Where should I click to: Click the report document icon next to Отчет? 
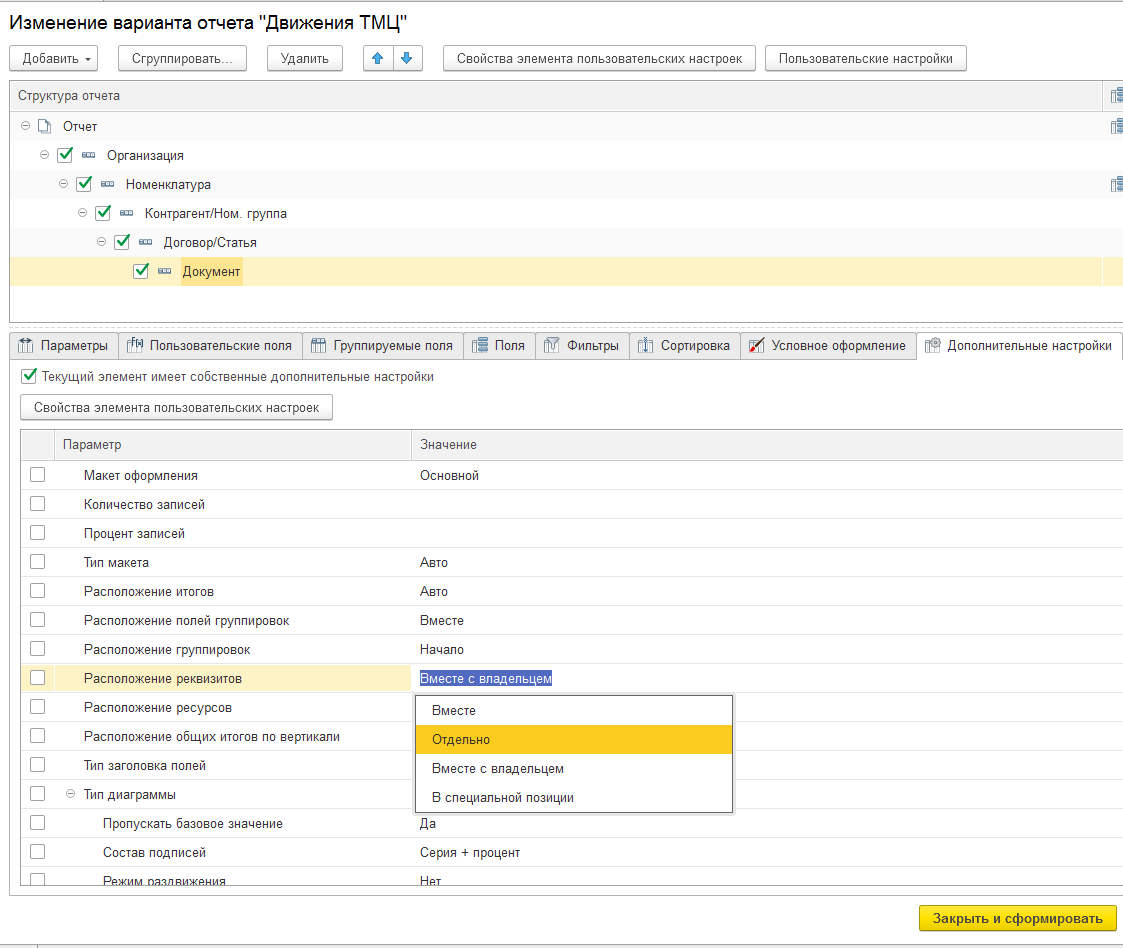coord(44,126)
